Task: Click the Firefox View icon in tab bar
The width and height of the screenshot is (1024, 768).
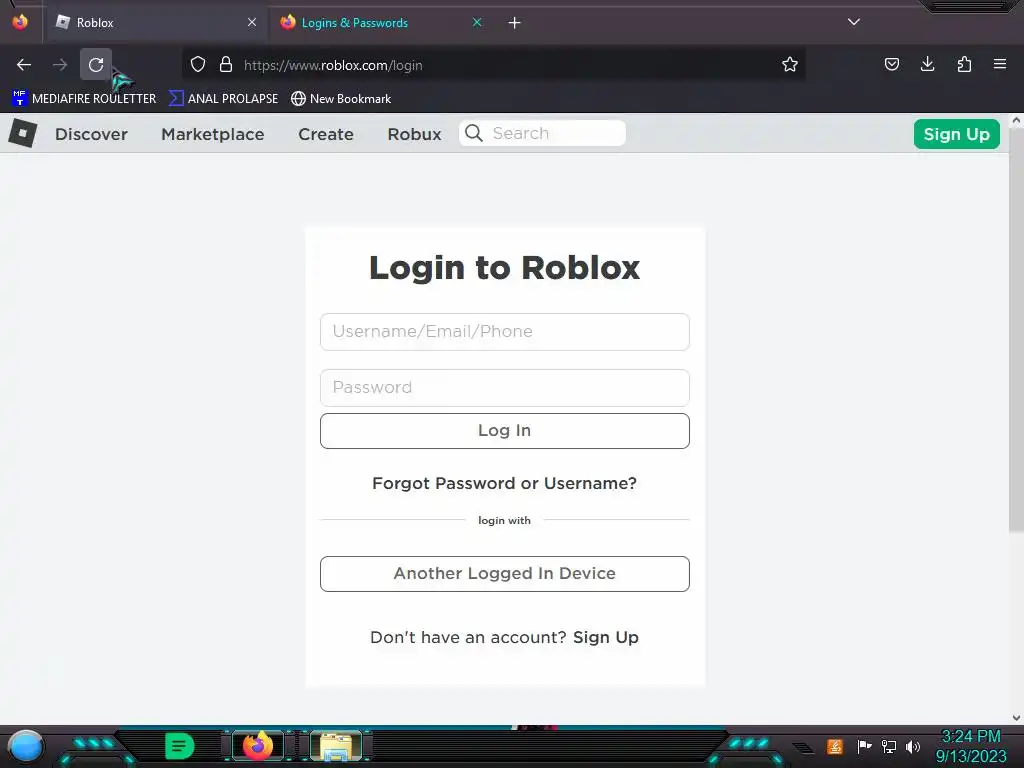Action: pyautogui.click(x=20, y=22)
